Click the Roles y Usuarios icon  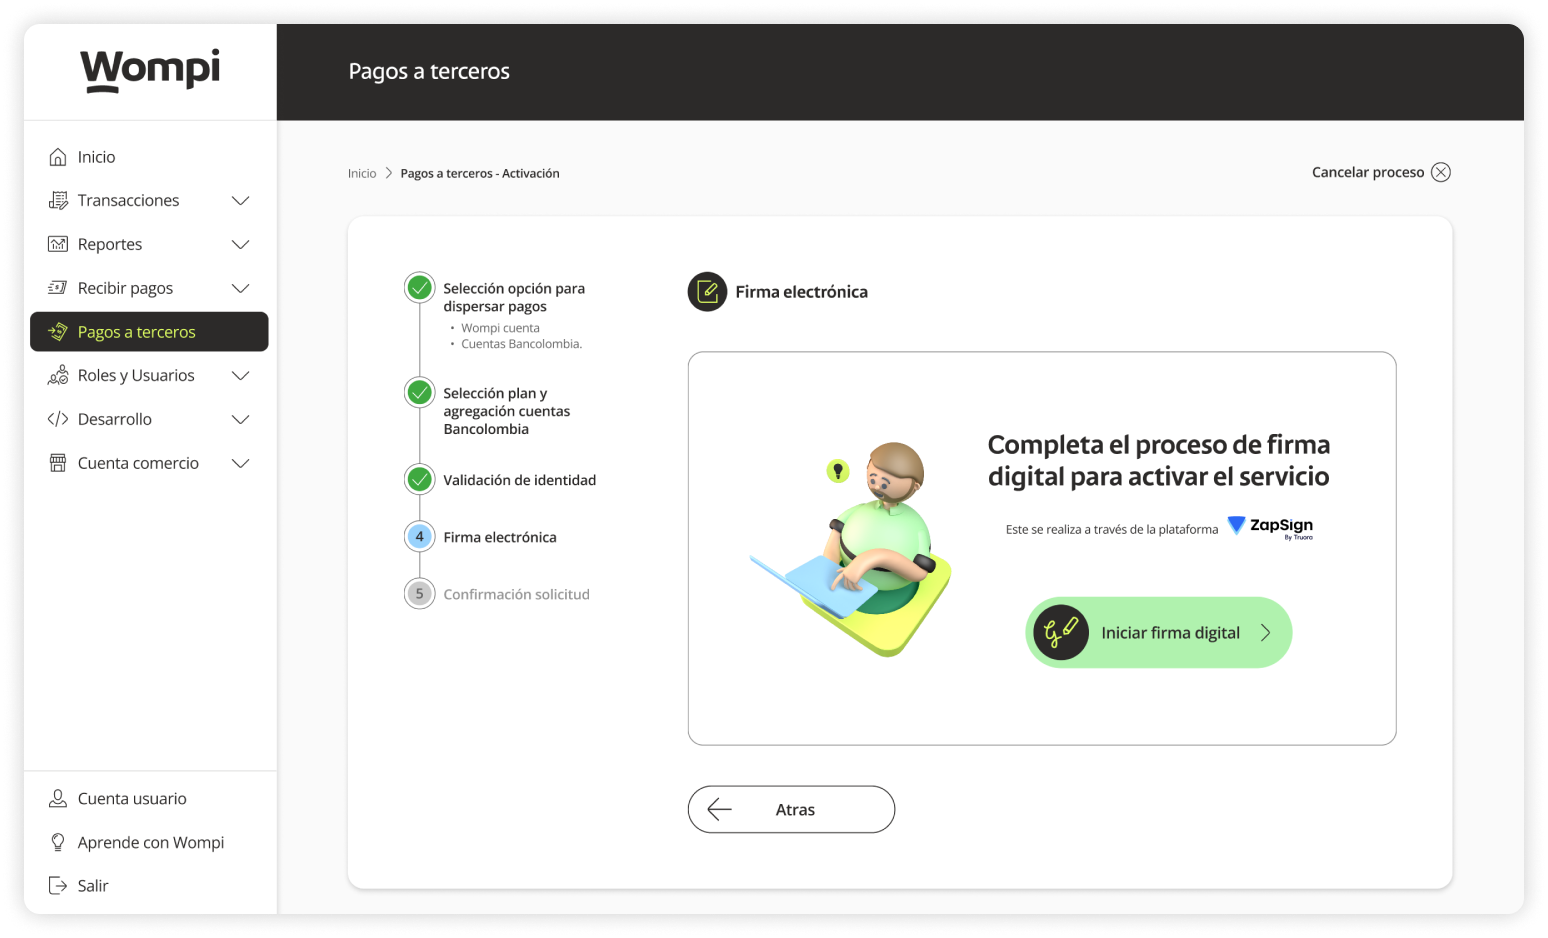click(58, 376)
